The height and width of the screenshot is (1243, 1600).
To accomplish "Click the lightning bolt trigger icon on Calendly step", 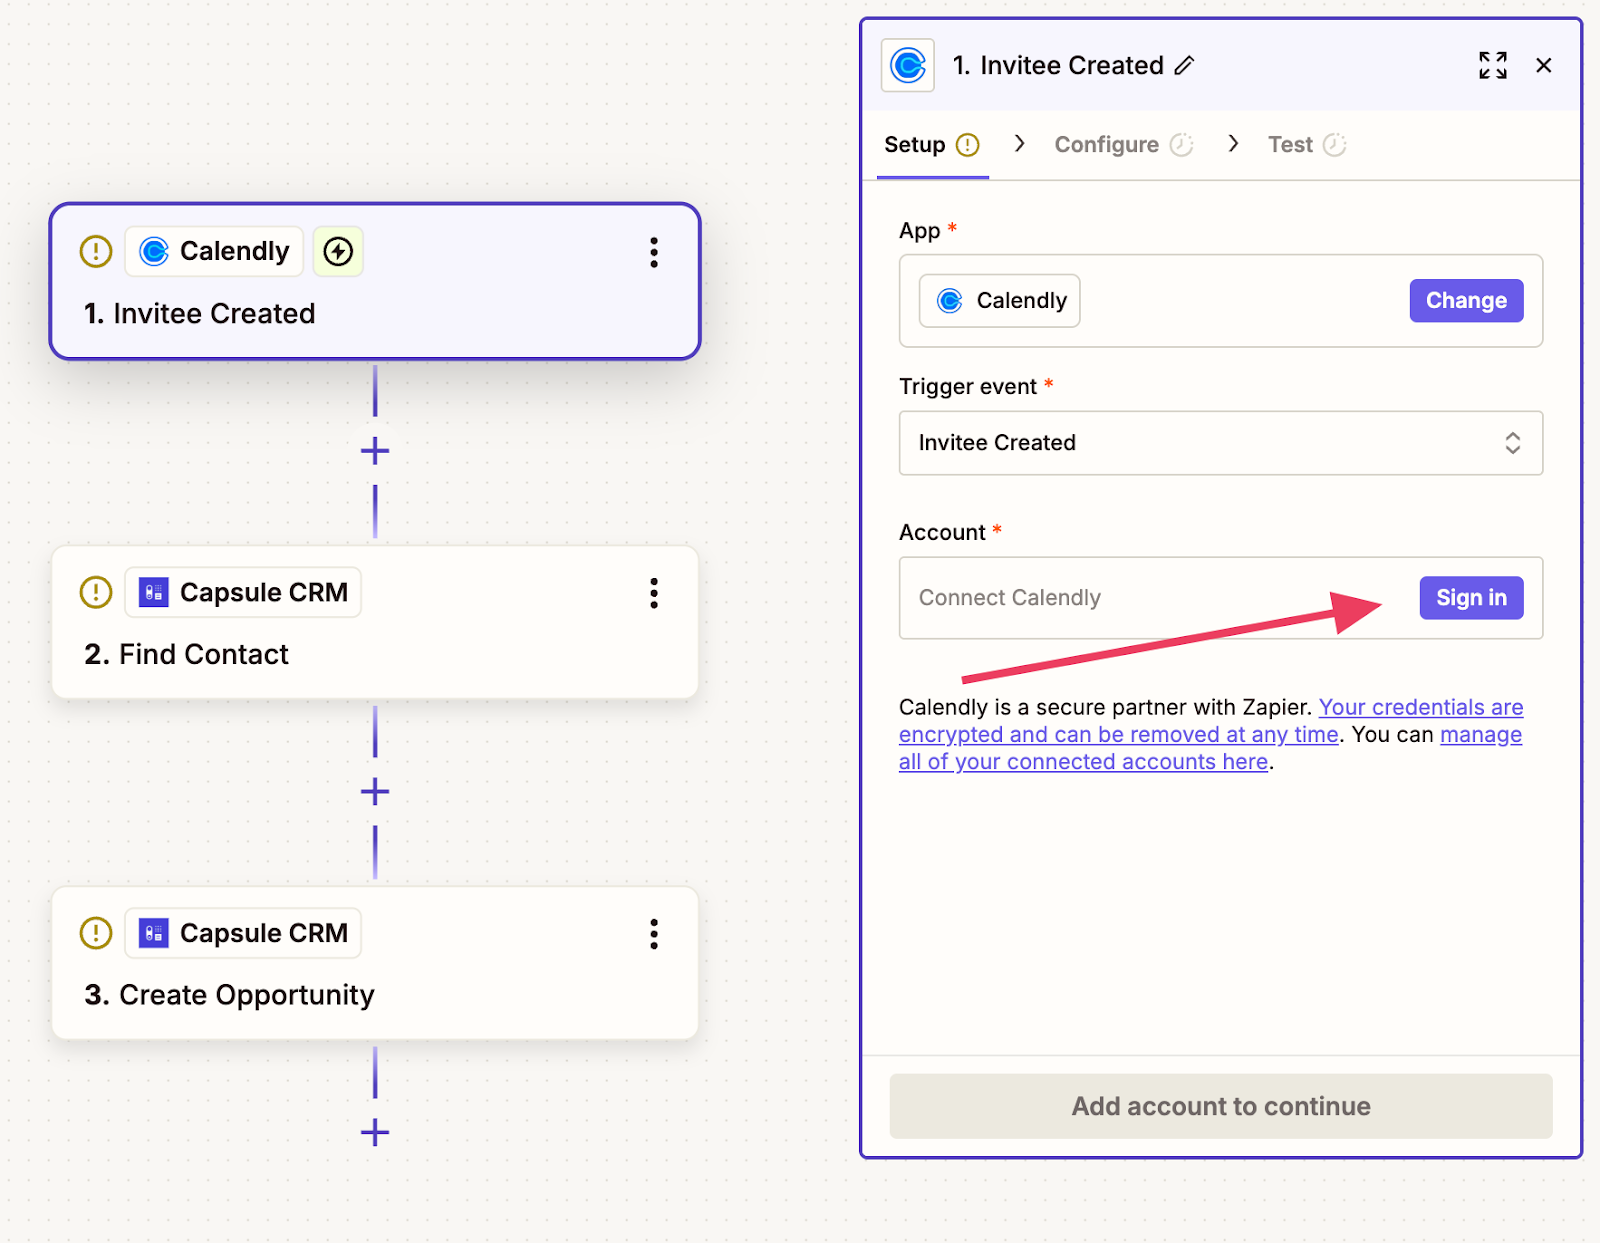I will pos(338,251).
